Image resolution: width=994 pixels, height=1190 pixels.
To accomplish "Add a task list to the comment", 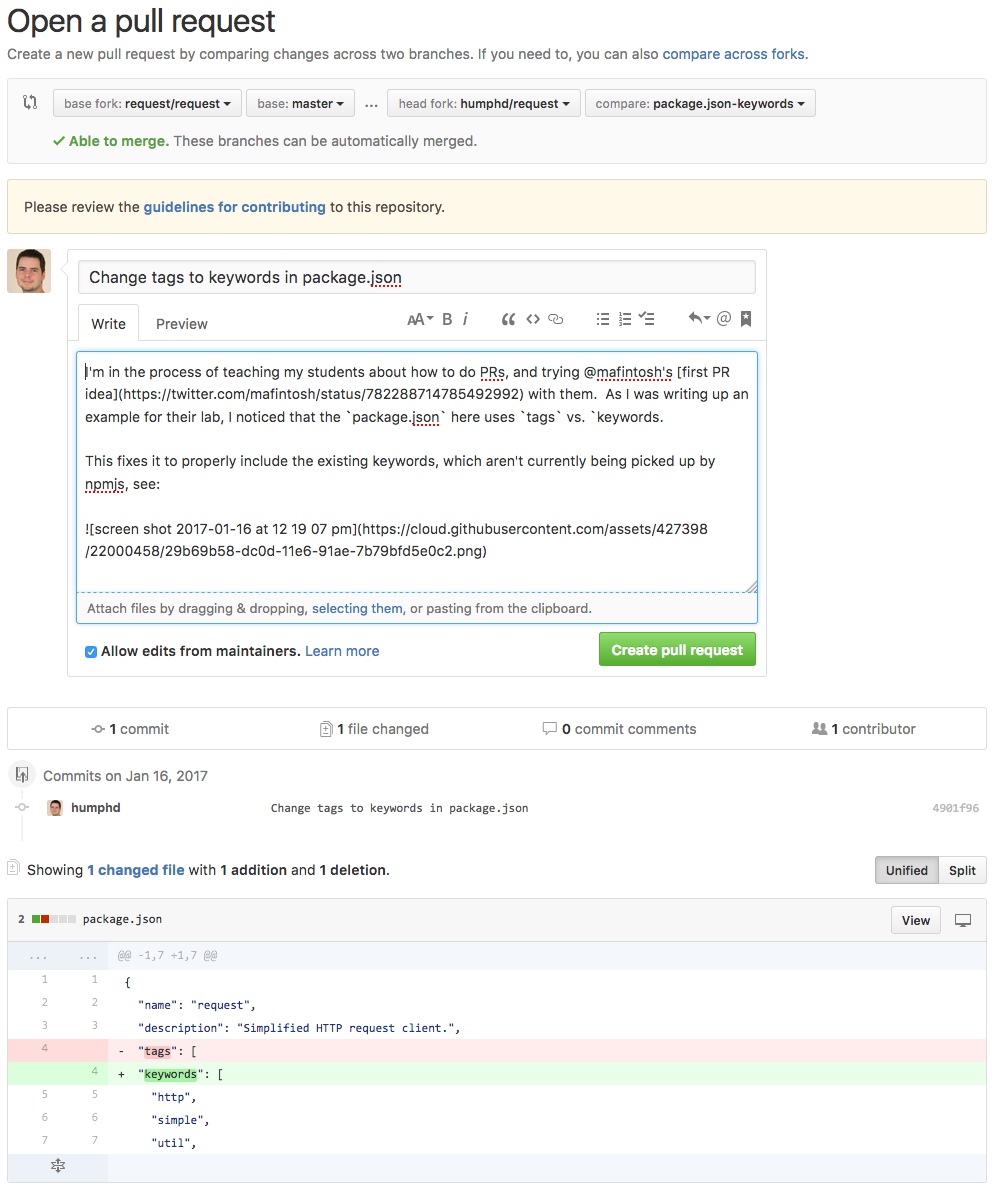I will tap(646, 318).
